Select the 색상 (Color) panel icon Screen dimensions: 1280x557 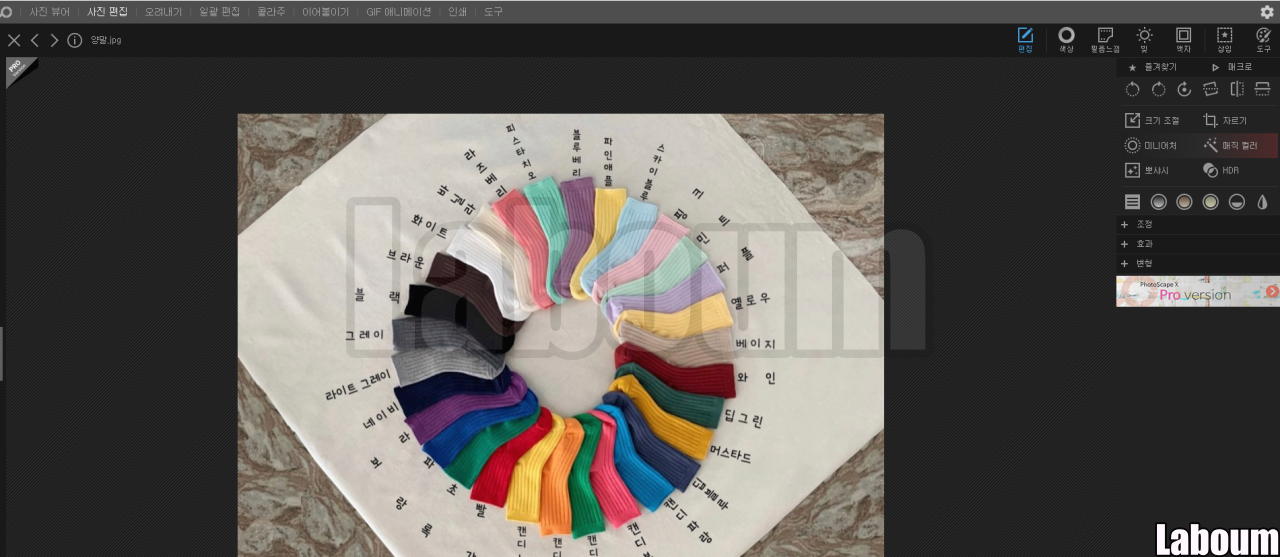[1066, 40]
